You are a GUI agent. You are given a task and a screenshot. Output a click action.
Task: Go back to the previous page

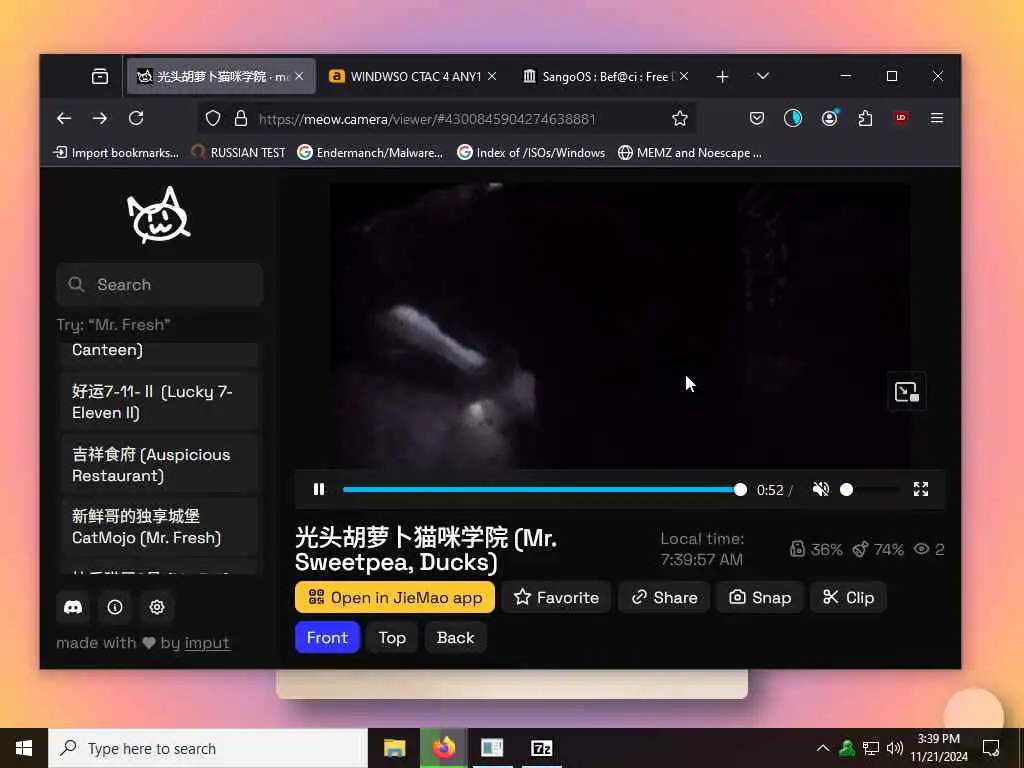tap(64, 118)
